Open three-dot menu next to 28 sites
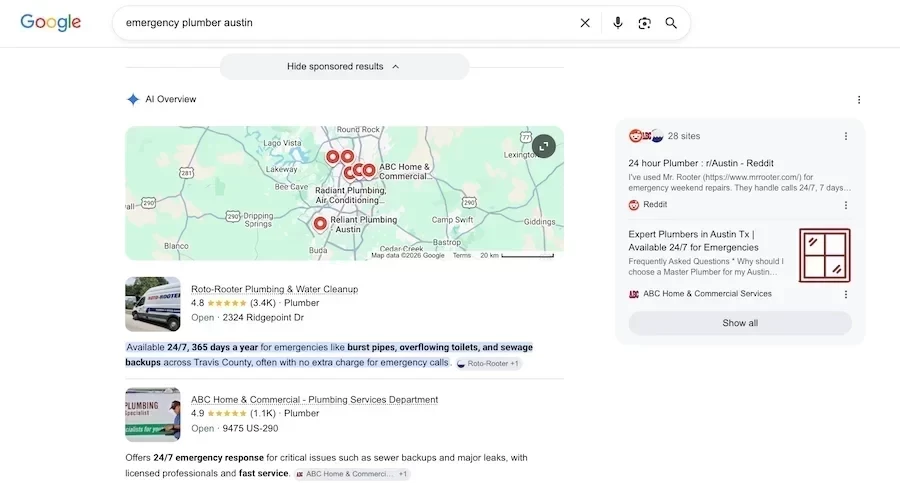Screen dimensions: 900x483 (845, 136)
